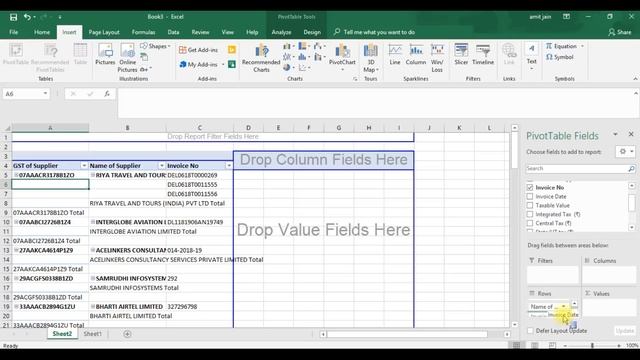Collapse the 07AAACR3178B1ZO group
The width and height of the screenshot is (640, 360).
16,175
